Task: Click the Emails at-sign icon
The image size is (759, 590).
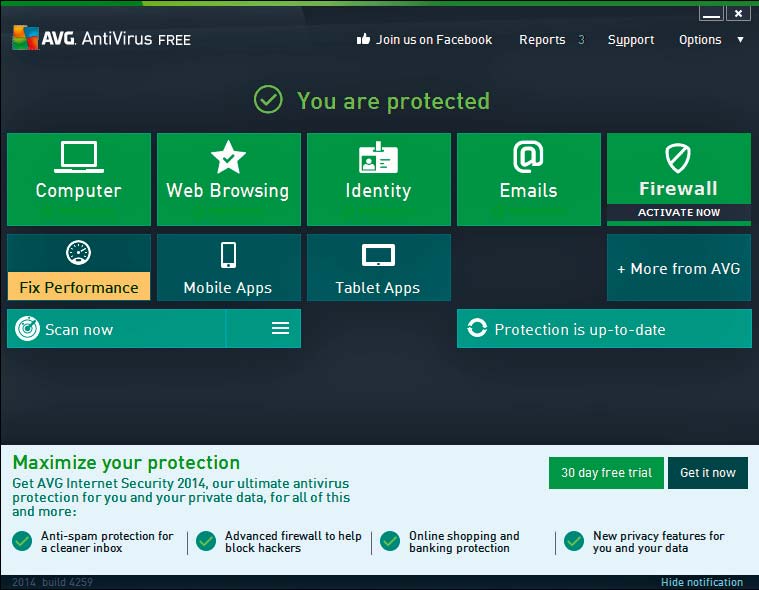Action: pos(528,156)
